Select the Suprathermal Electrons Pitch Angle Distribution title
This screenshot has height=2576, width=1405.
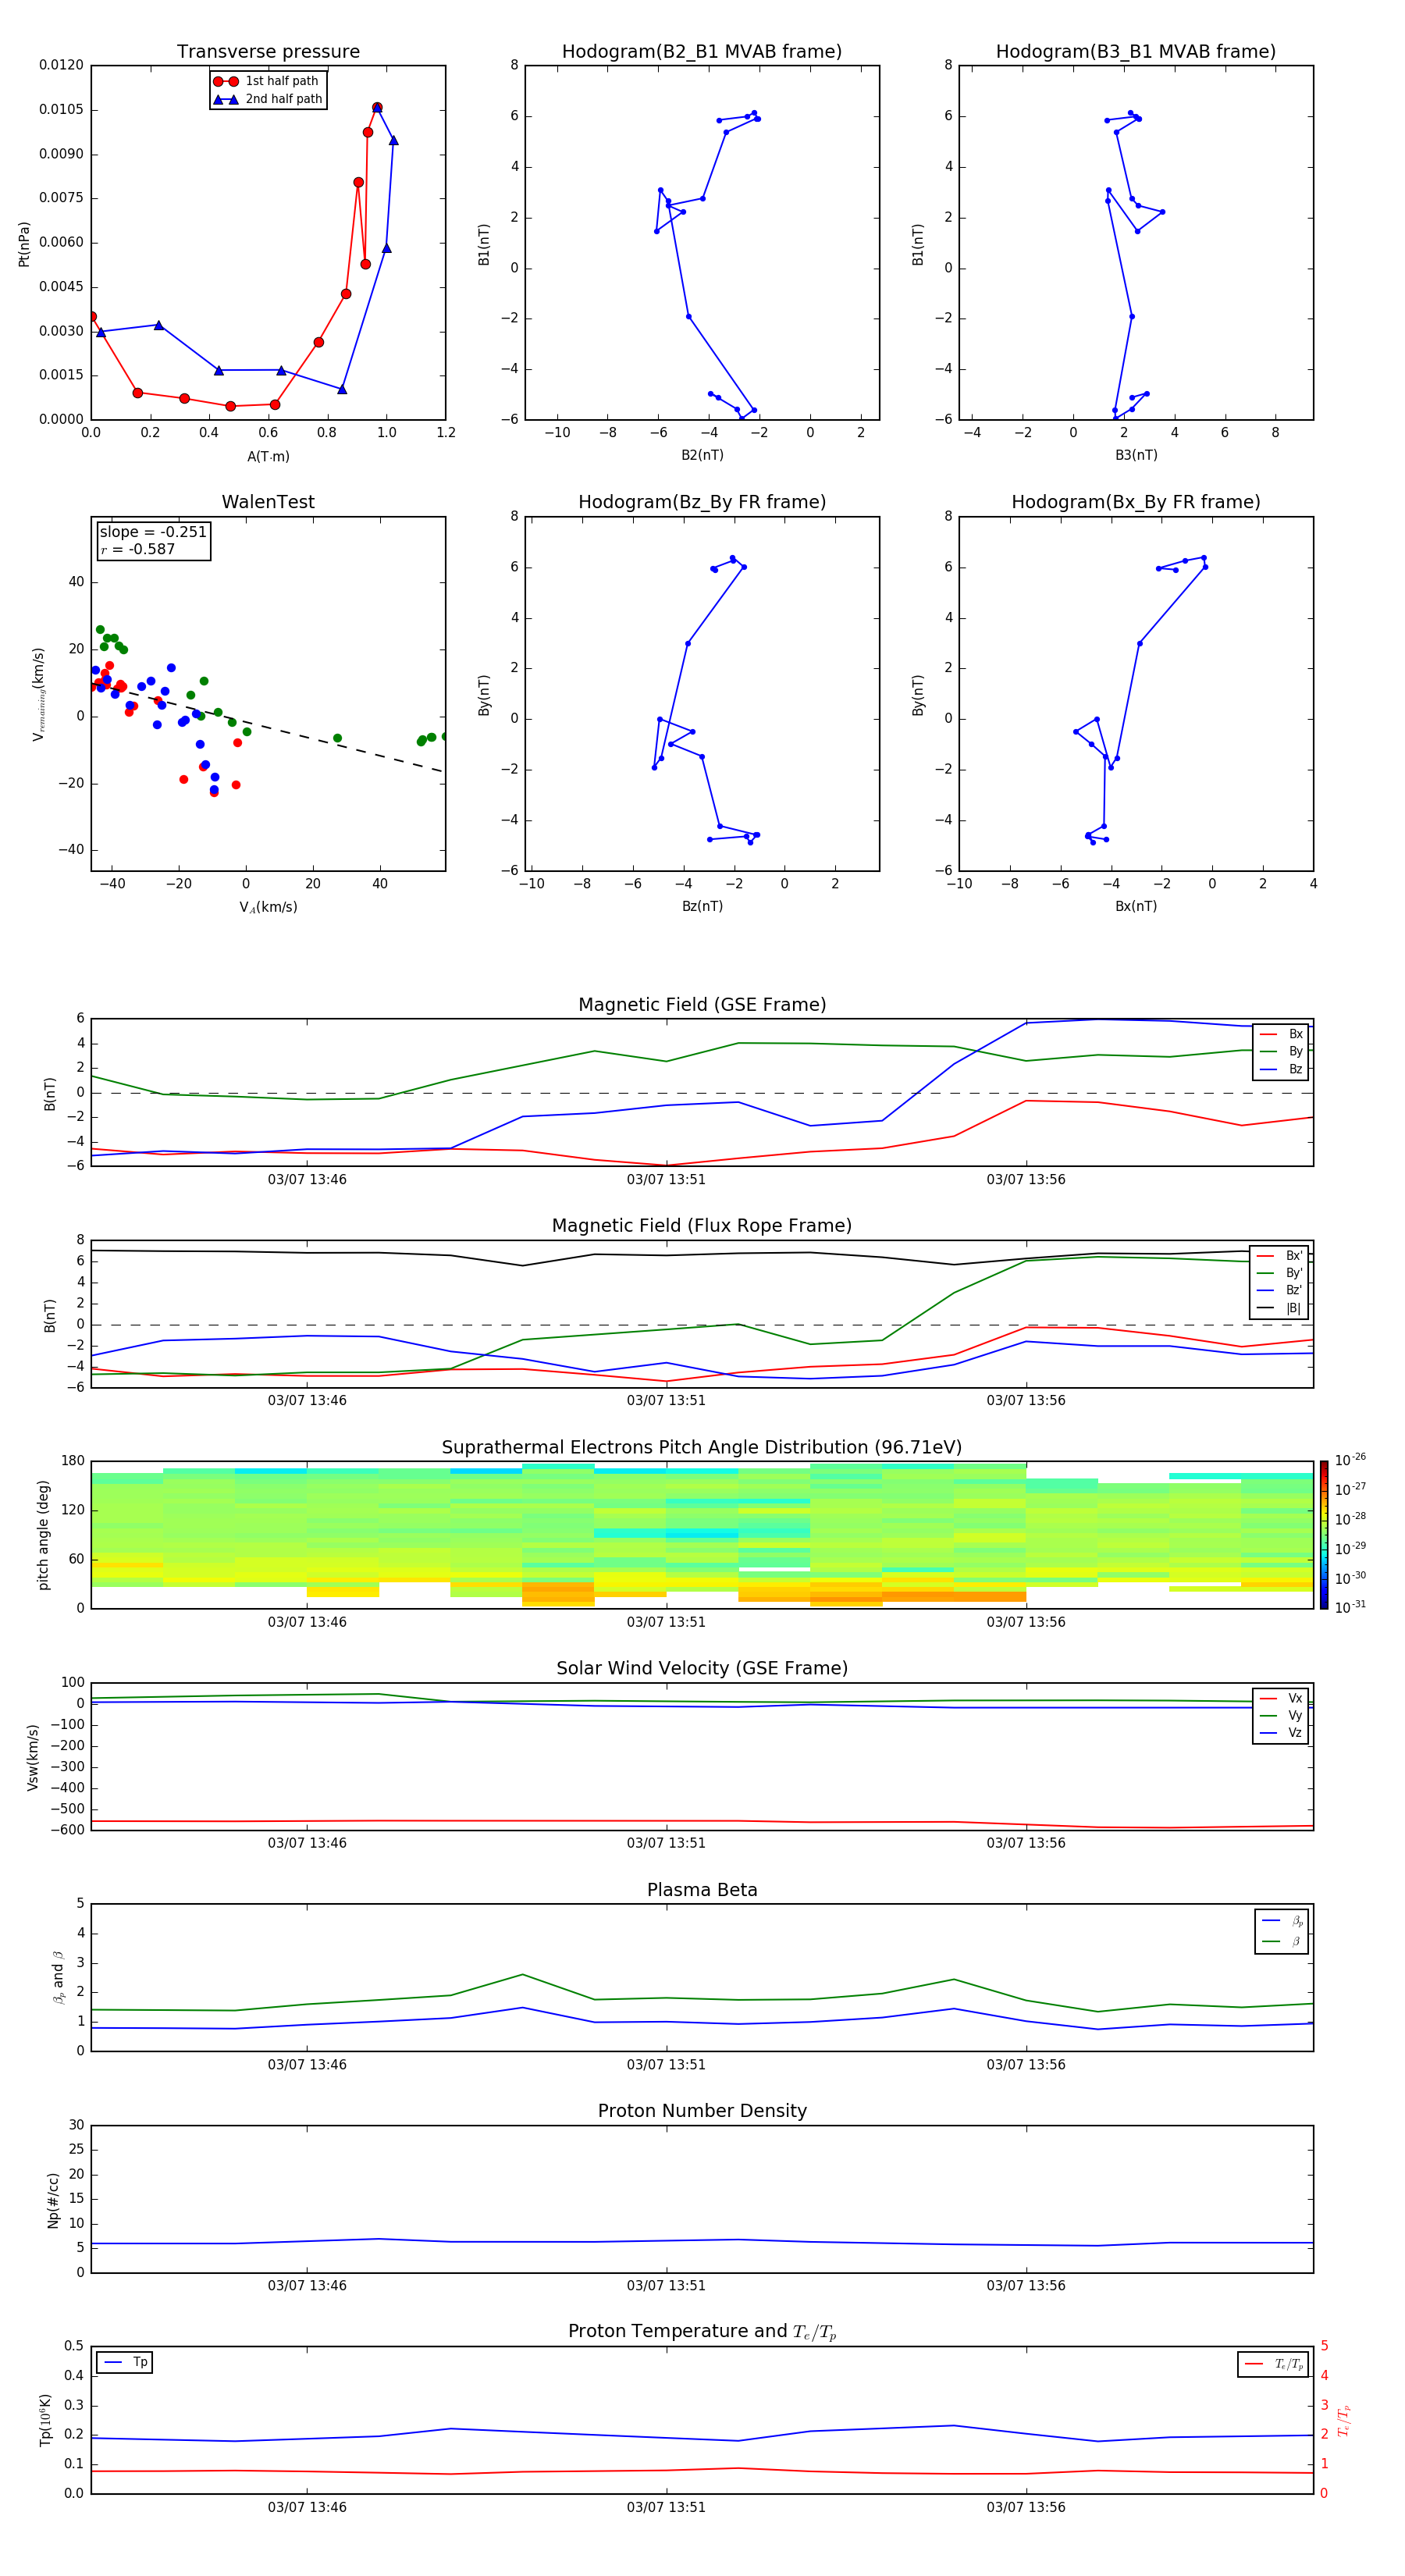coord(702,1447)
